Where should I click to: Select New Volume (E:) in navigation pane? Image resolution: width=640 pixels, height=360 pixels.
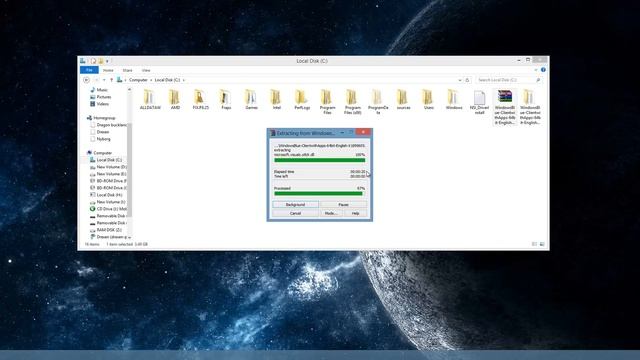pos(108,174)
